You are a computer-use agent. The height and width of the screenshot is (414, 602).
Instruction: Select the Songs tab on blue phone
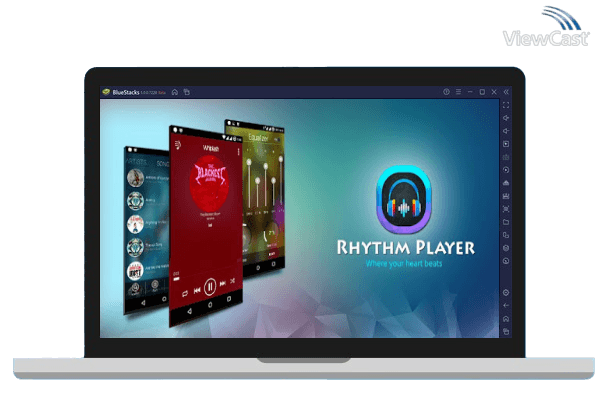[163, 164]
